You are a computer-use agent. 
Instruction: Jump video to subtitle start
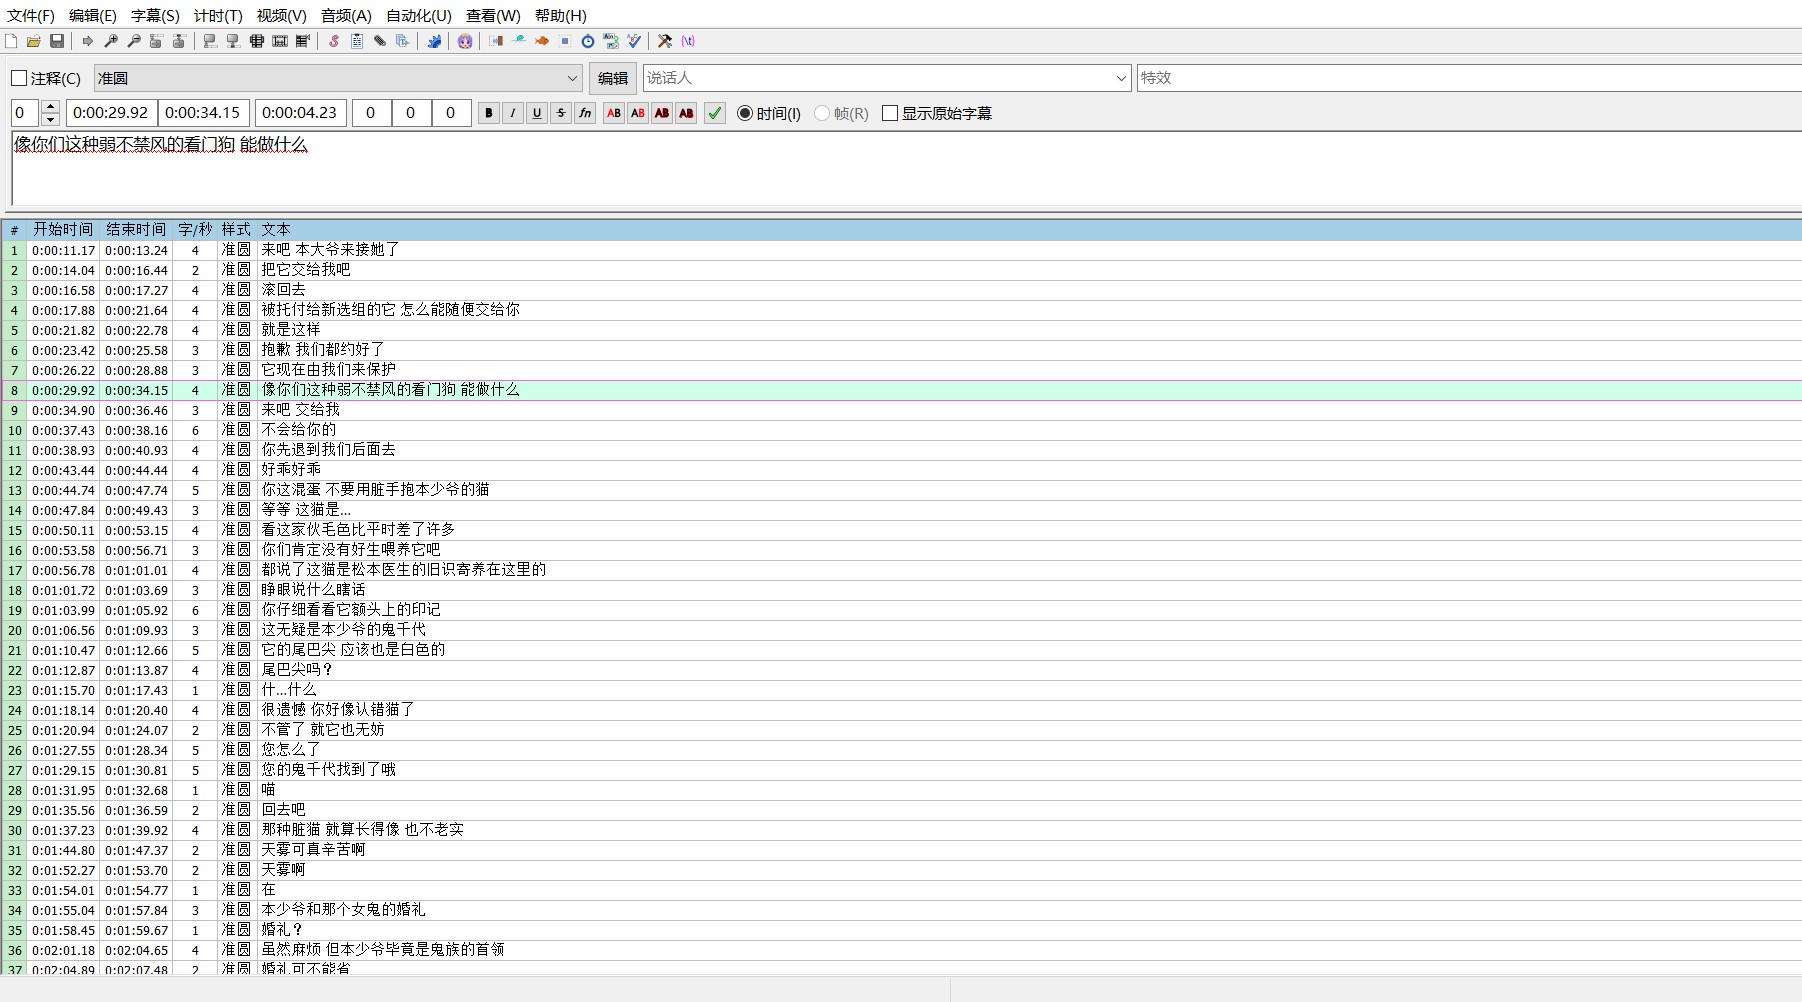157,41
